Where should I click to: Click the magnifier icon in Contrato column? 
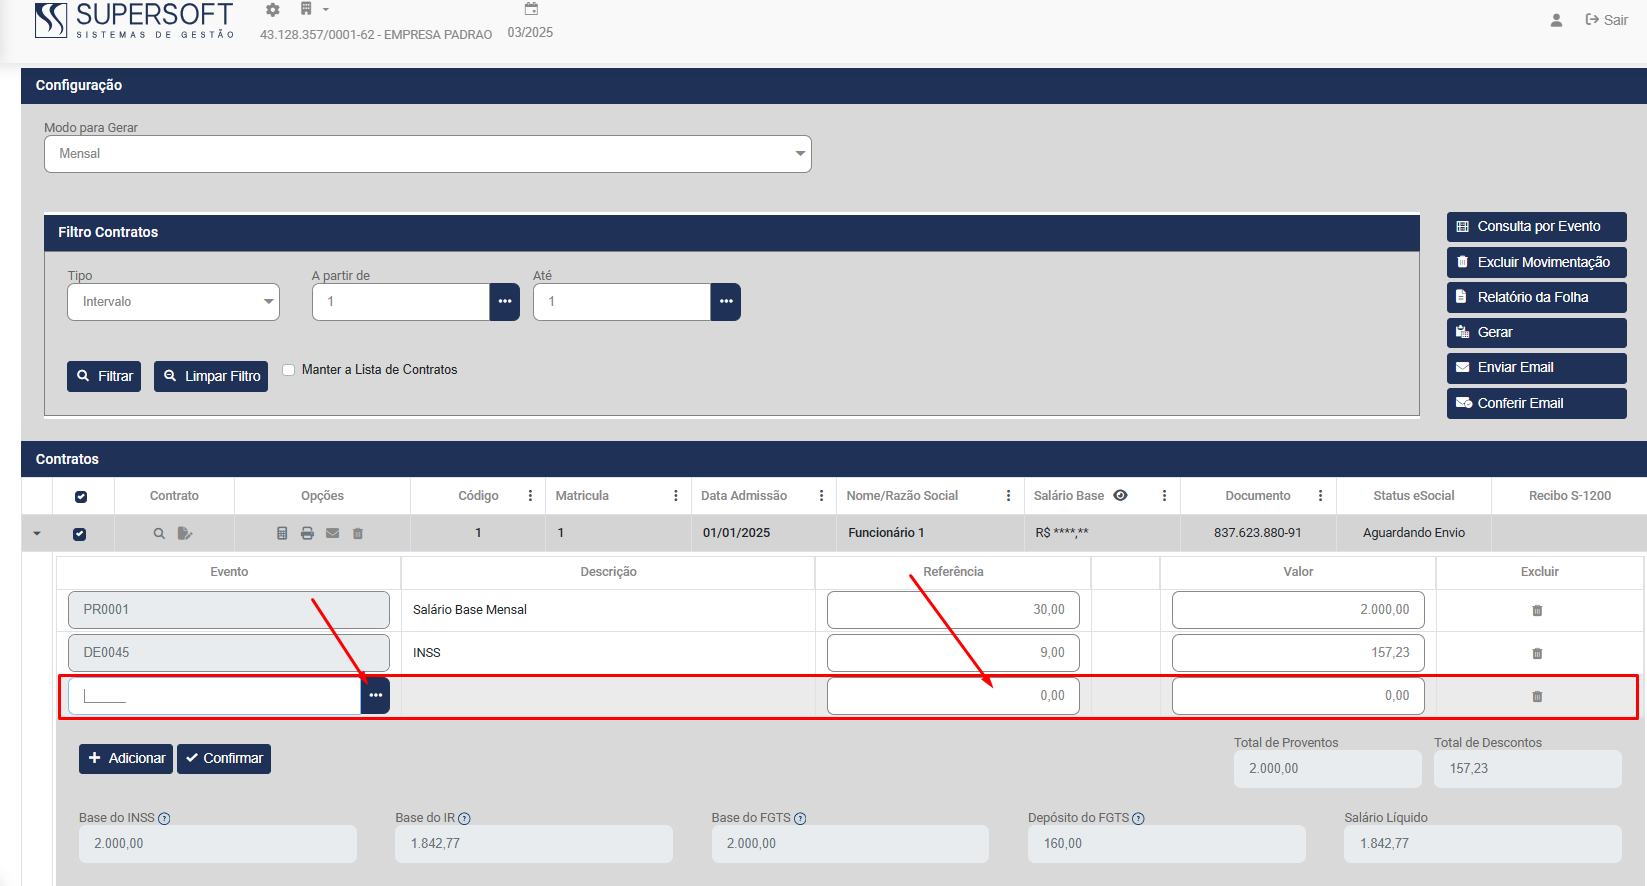159,533
